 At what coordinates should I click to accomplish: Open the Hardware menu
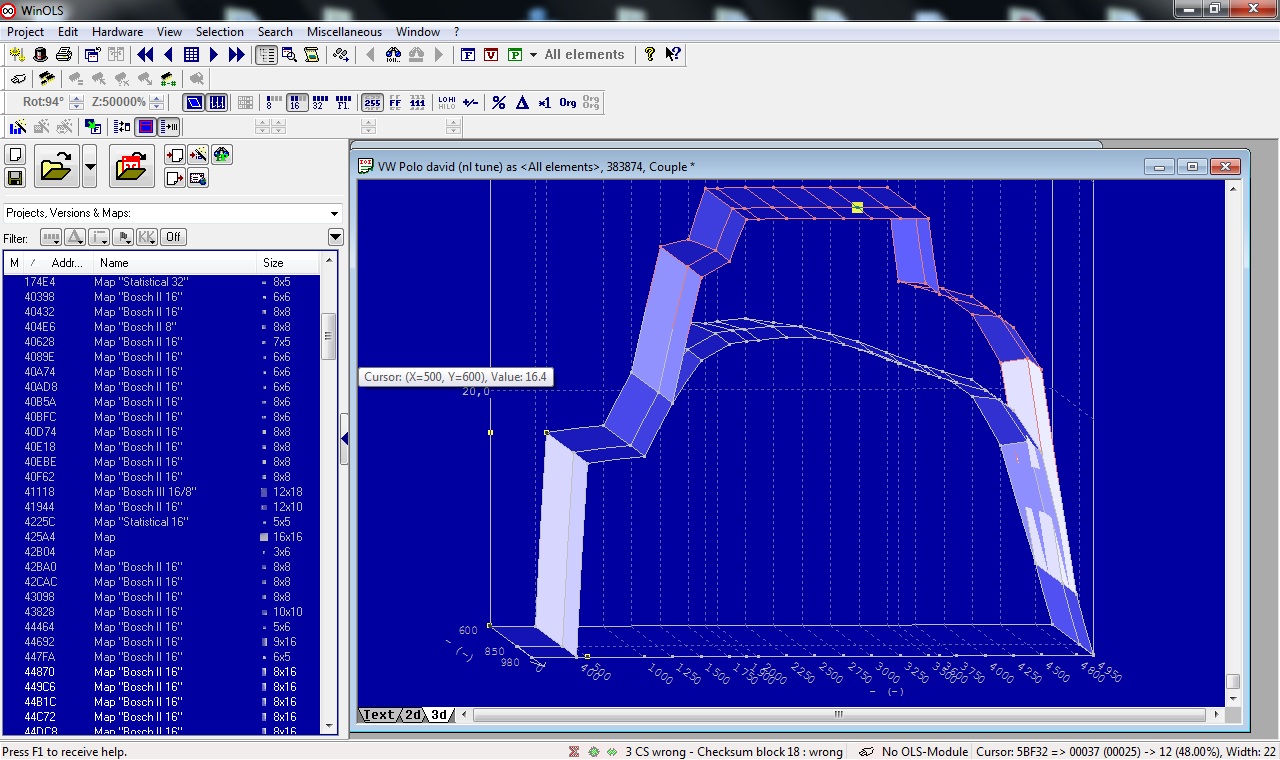(117, 32)
